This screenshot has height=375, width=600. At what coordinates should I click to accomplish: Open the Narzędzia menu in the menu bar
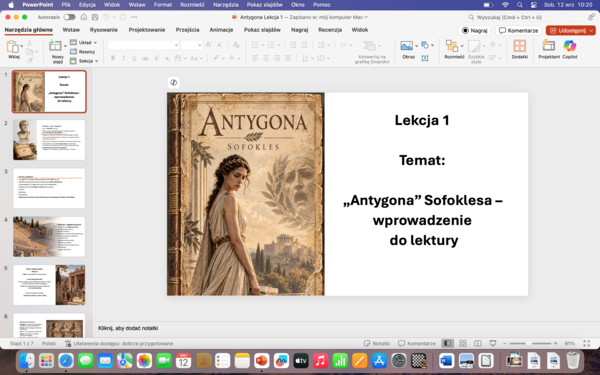226,5
